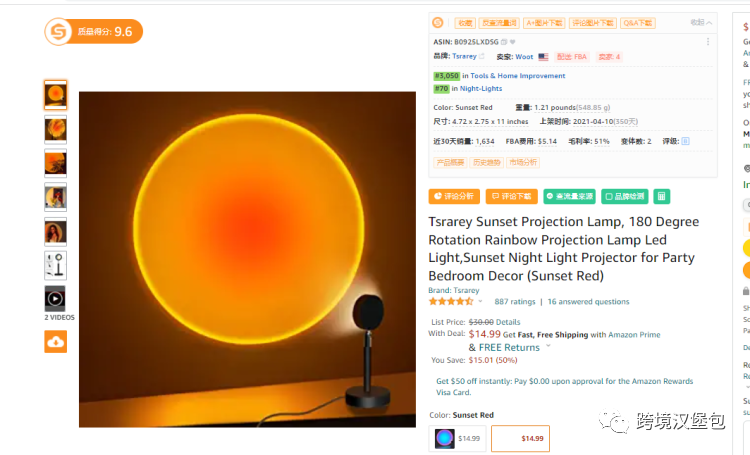Expand the FREE Returns chevron

tap(548, 346)
